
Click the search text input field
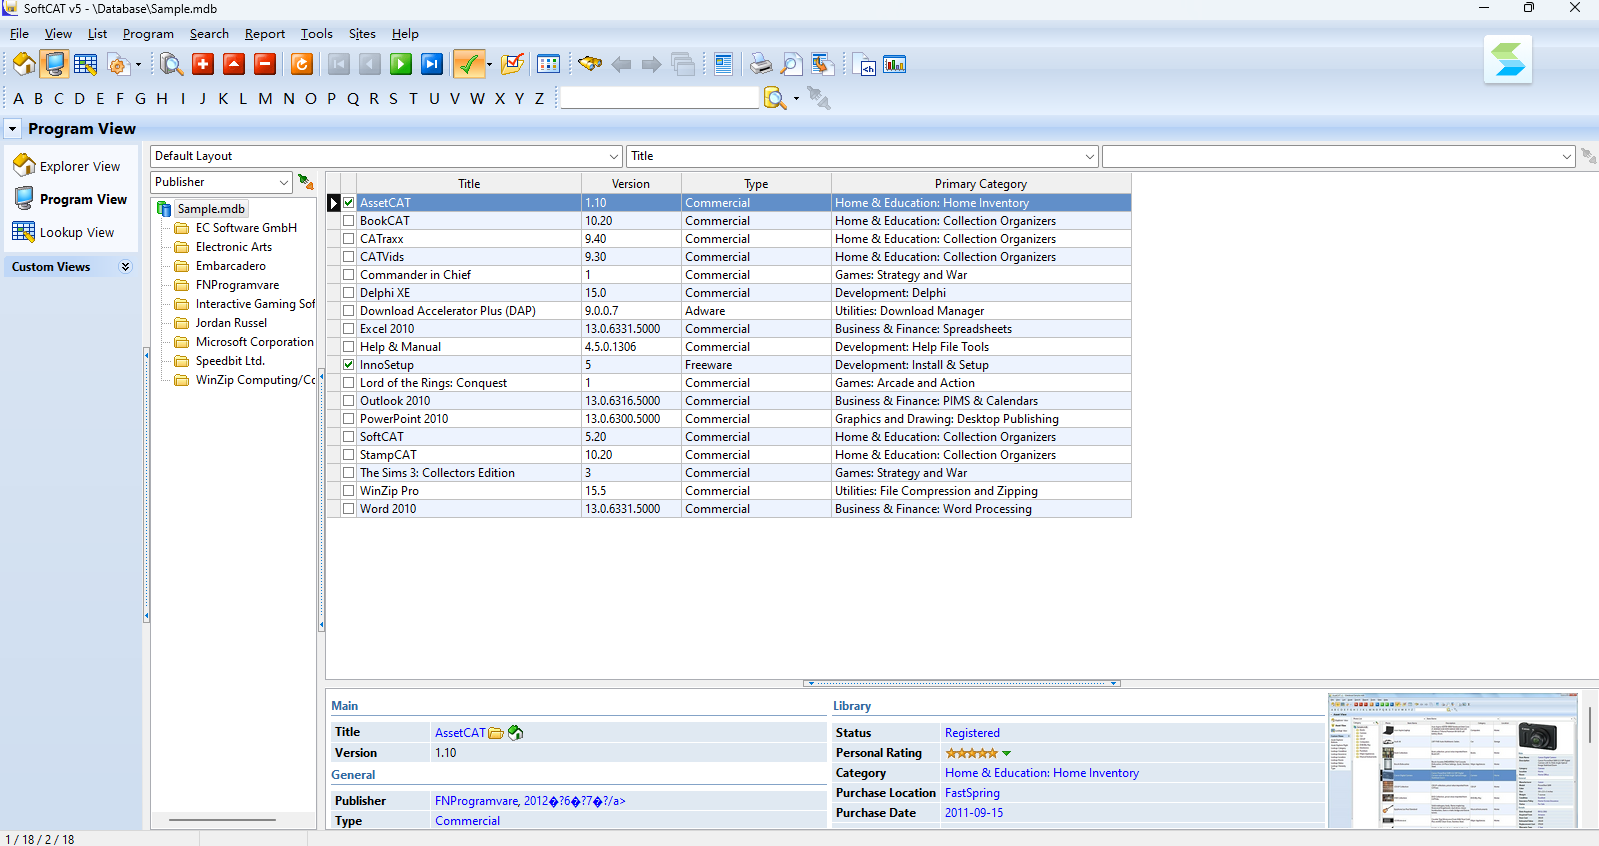(660, 98)
